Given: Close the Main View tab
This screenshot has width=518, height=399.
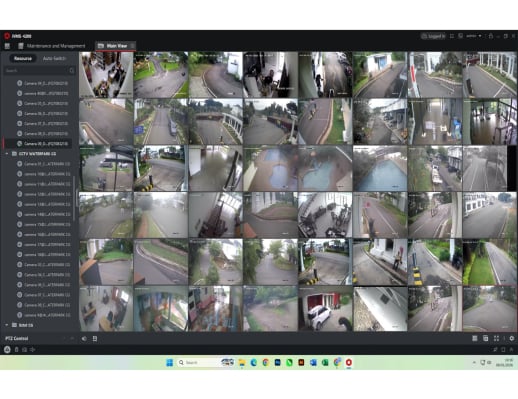Looking at the screenshot, I should coord(132,46).
